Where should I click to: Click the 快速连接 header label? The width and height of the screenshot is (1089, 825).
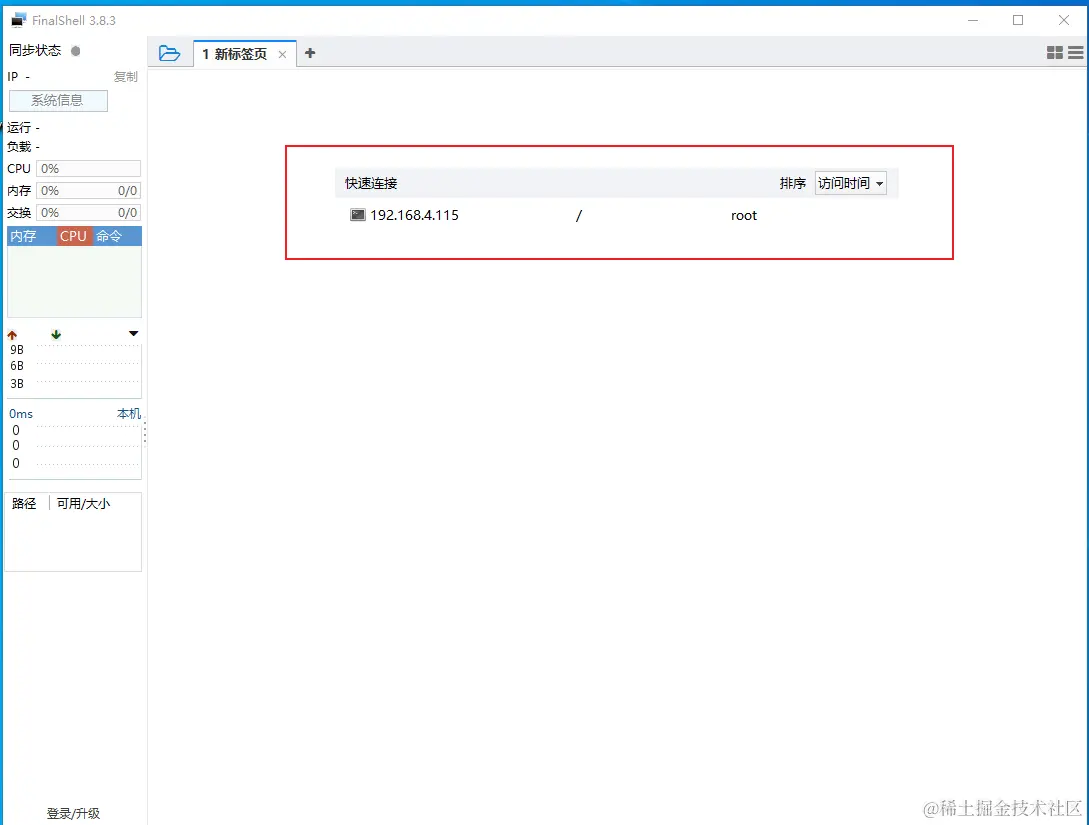click(371, 183)
